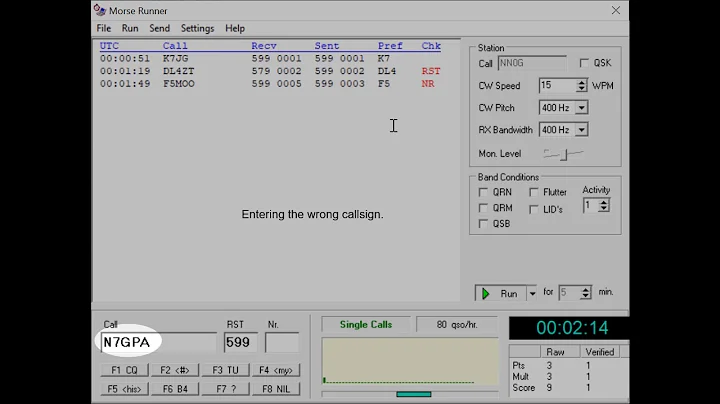The width and height of the screenshot is (720, 404).
Task: Click the Morse Runner title bar app icon
Action: 100,10
